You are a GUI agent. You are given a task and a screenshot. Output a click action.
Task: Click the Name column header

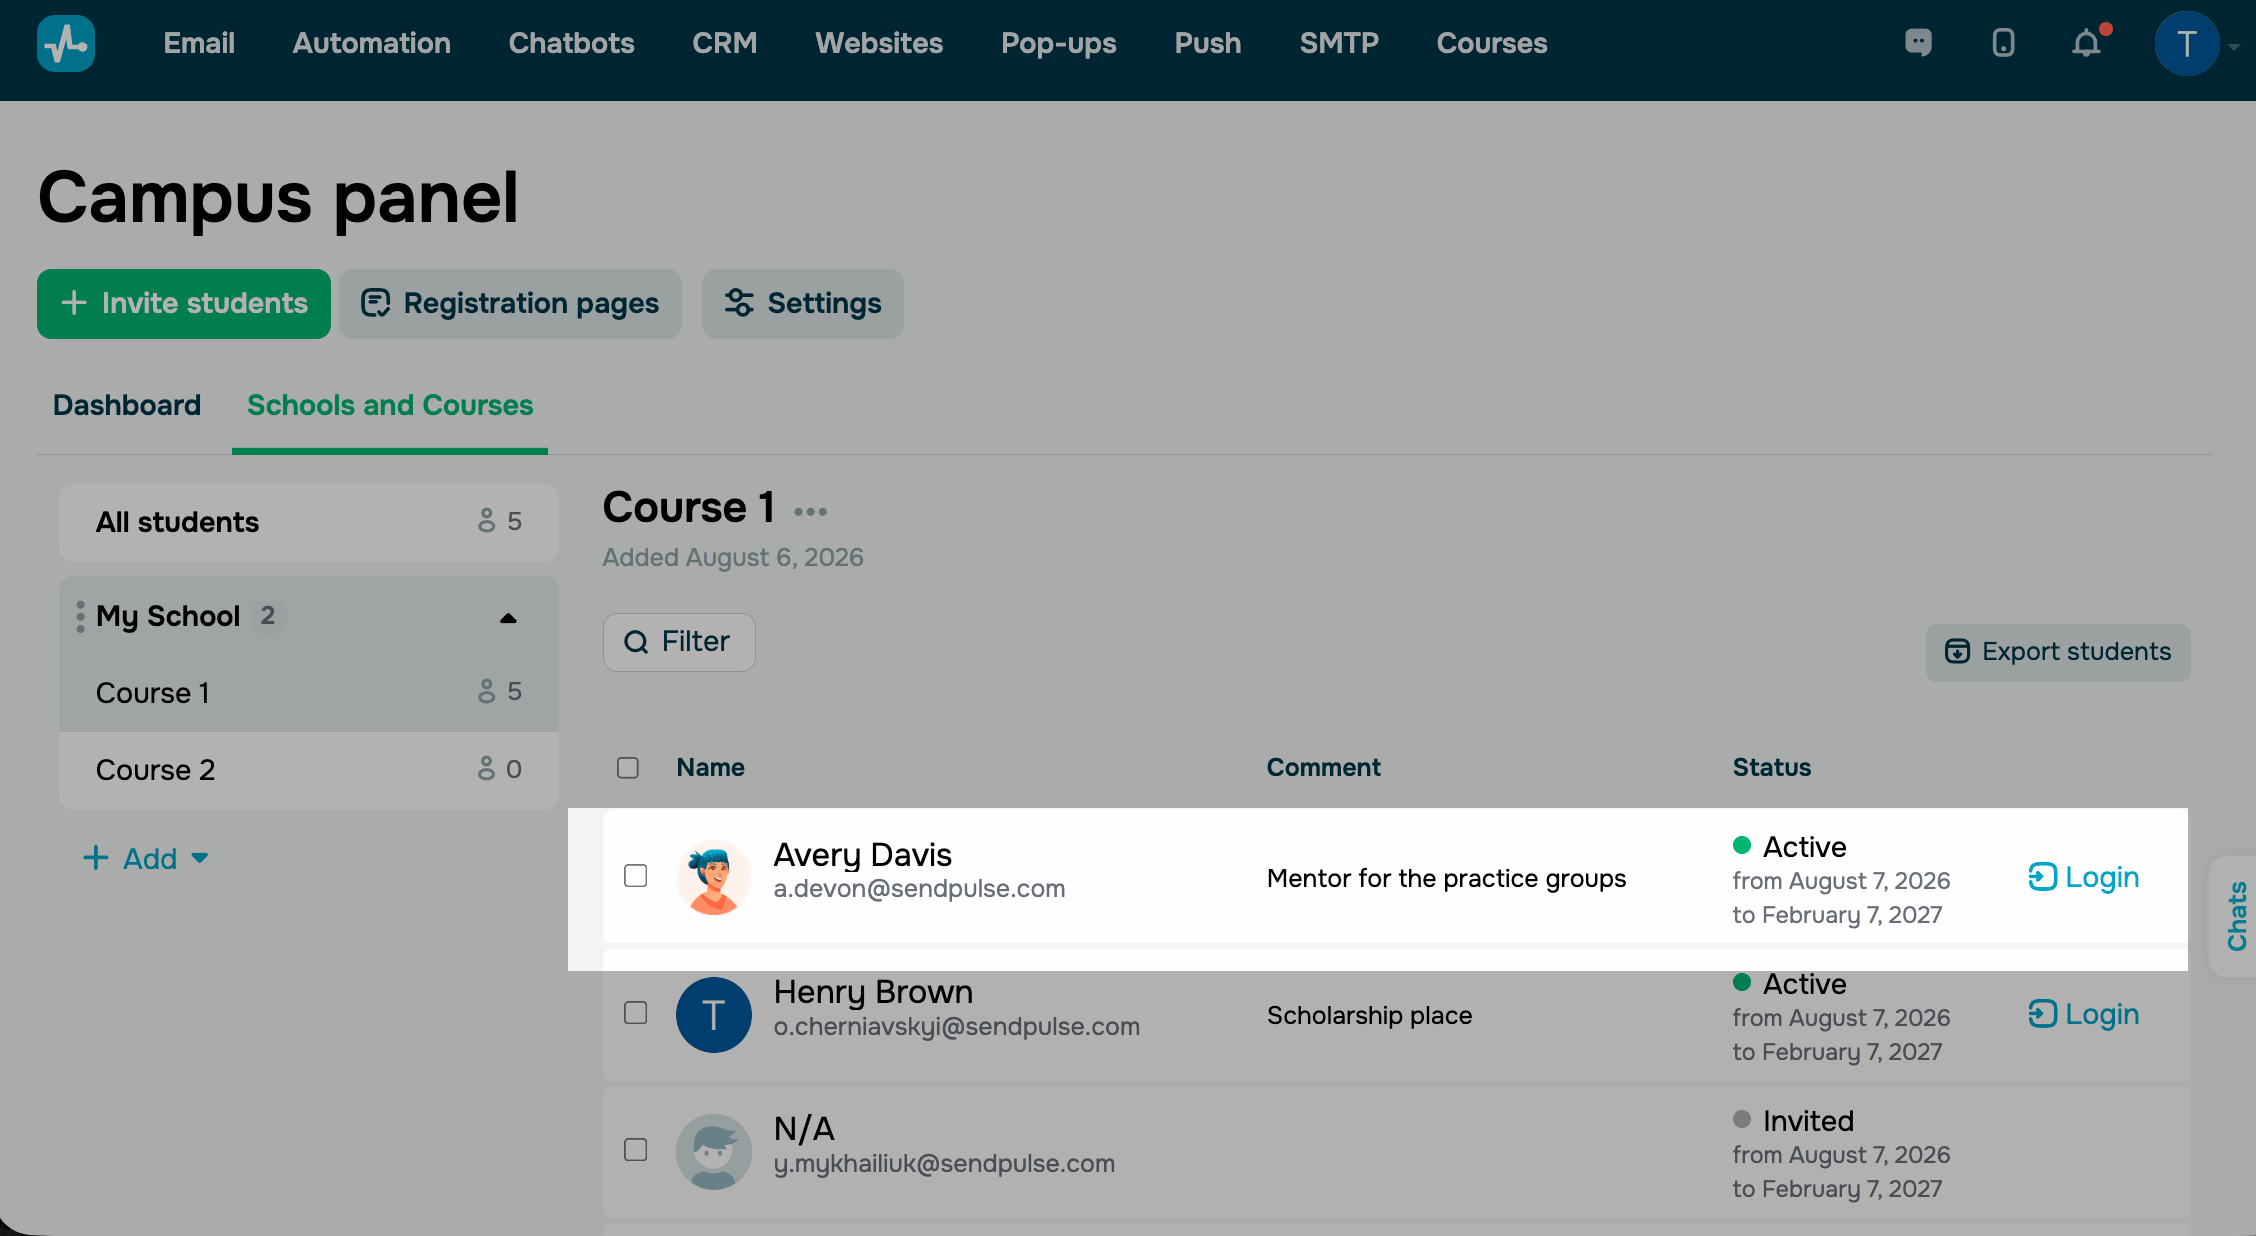[710, 768]
